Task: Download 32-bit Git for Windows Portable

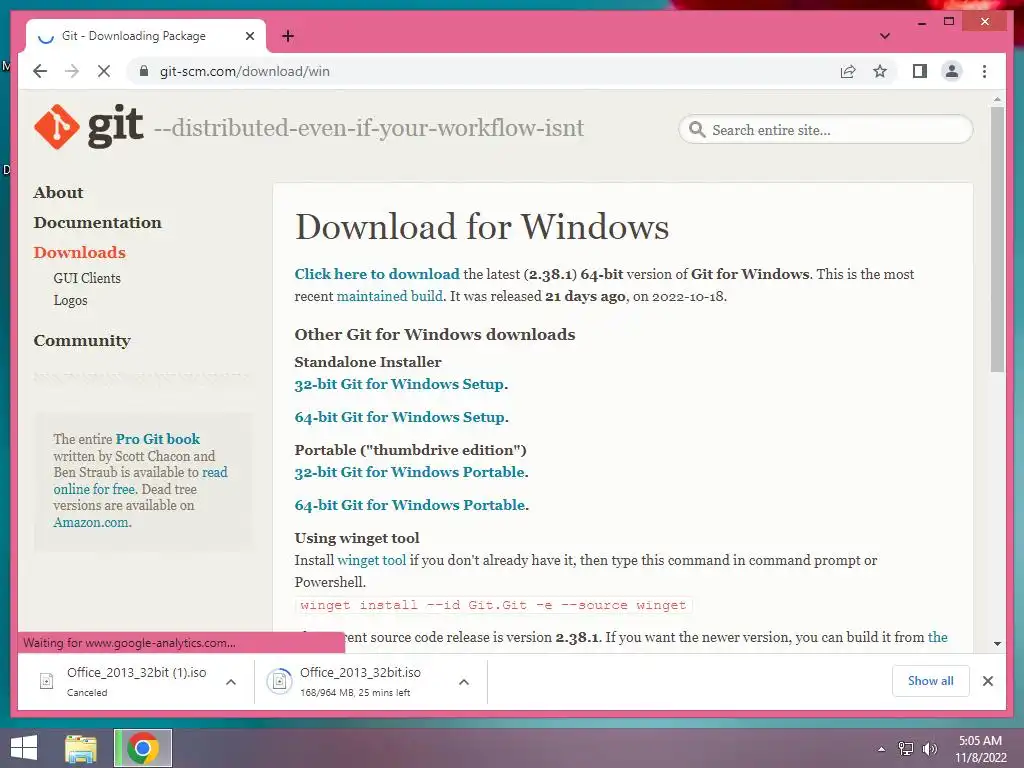Action: 409,472
